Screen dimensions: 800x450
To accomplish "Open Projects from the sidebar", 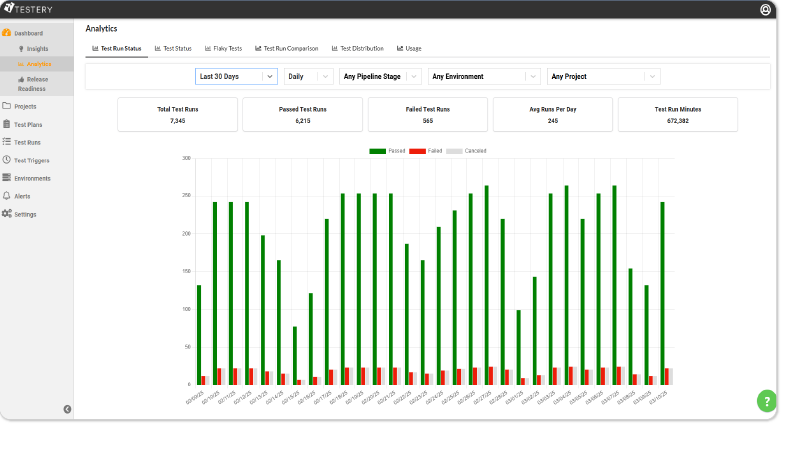I will pos(26,106).
